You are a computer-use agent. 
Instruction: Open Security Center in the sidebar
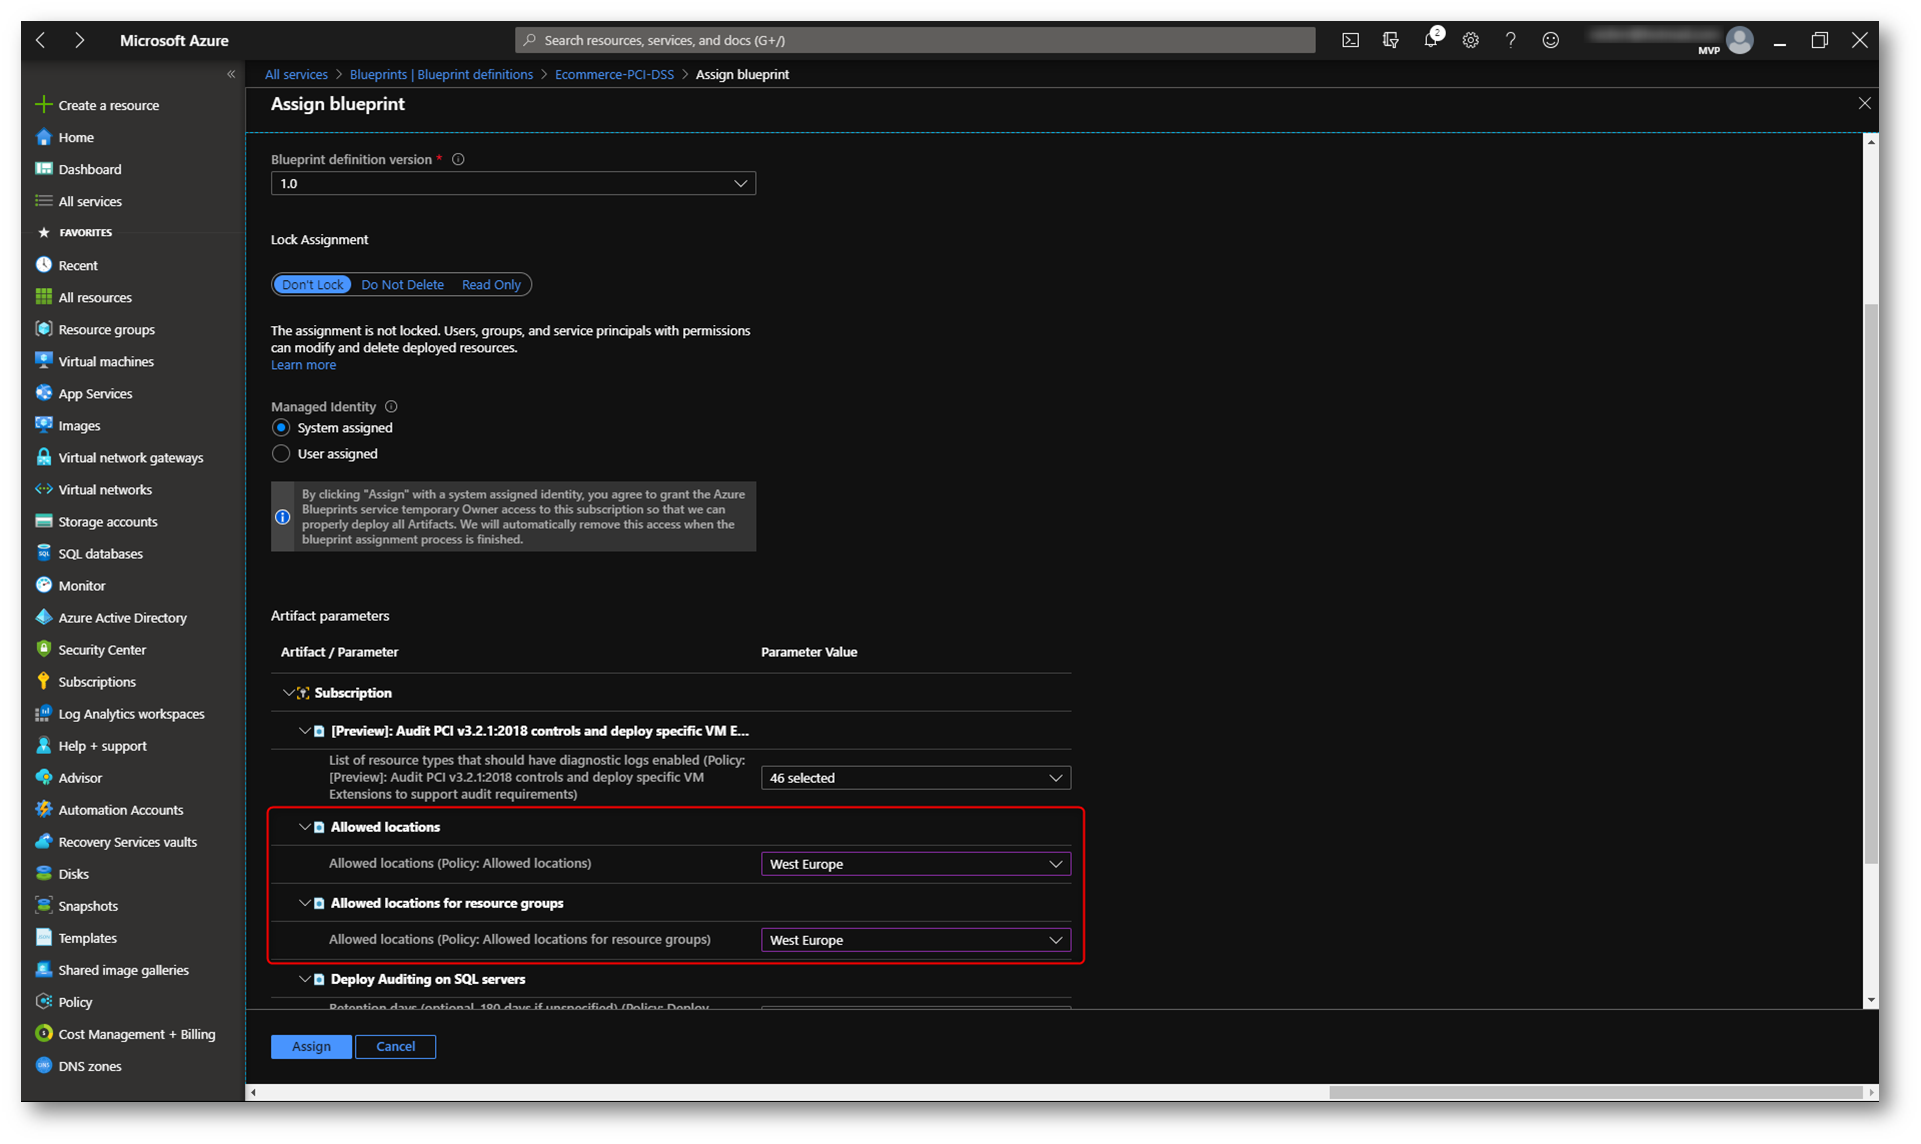101,649
